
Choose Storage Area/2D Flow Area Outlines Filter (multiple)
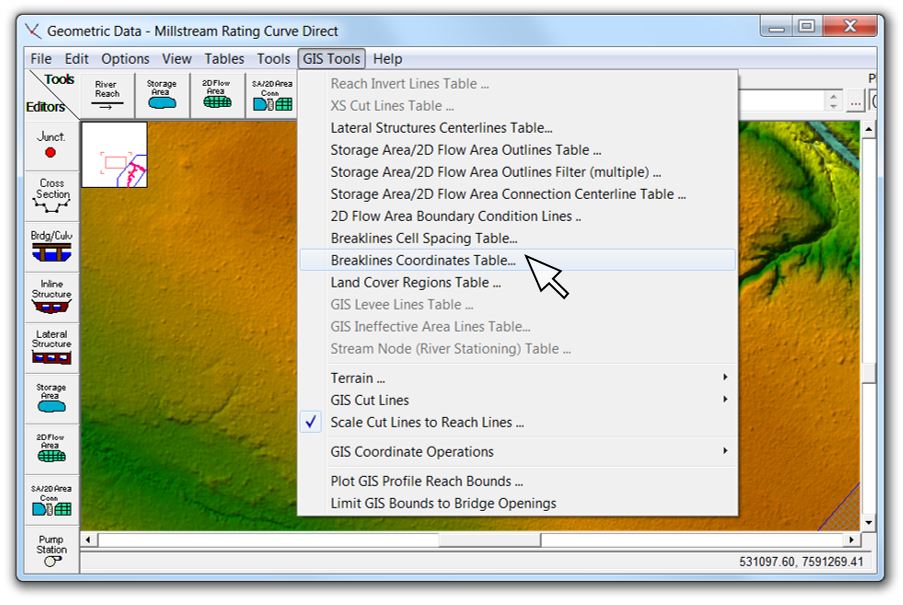(x=518, y=172)
